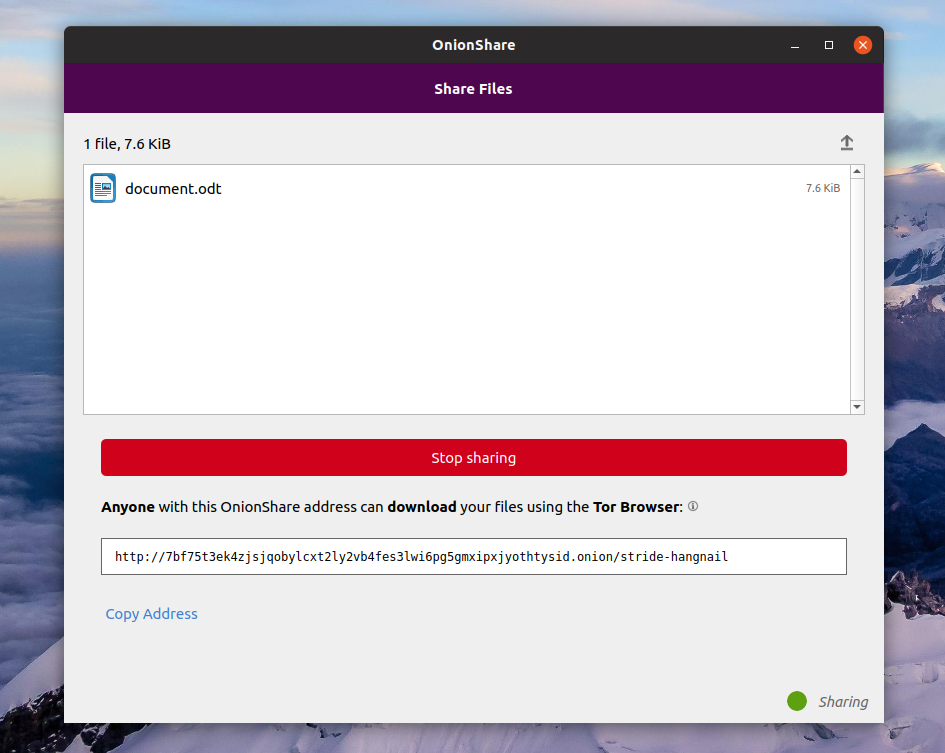
Task: Maximize the OnionShare window
Action: coord(829,45)
